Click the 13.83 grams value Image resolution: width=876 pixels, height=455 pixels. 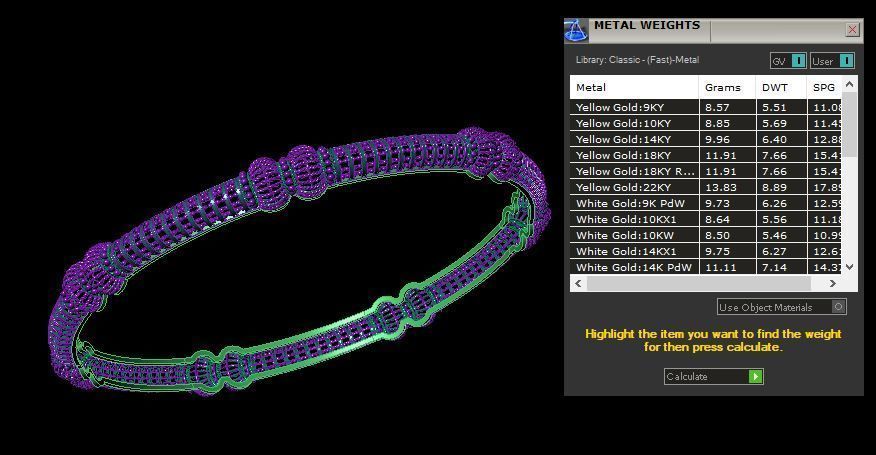[721, 187]
